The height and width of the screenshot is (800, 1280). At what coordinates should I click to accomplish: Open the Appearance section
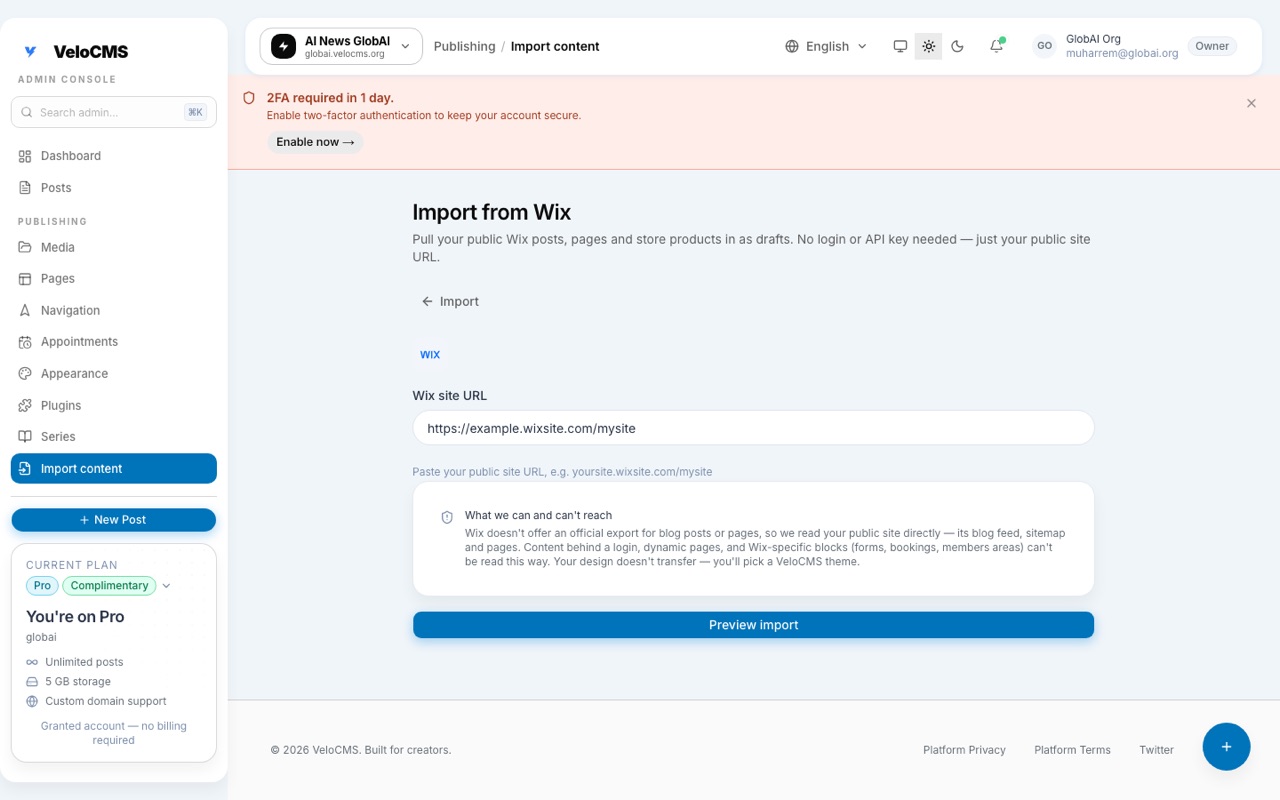[114, 374]
